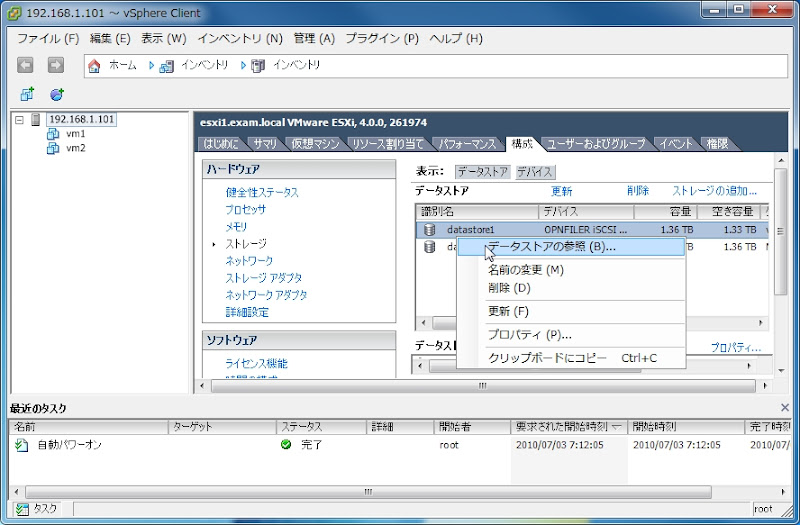The width and height of the screenshot is (800, 525).
Task: Open the ストレージ アダプタ link
Action: 264,278
